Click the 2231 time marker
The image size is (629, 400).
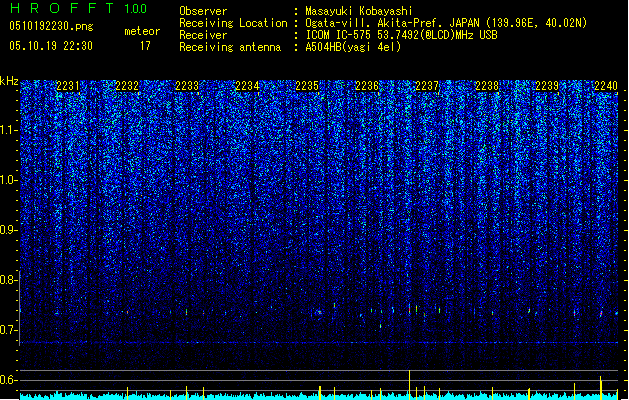(68, 86)
